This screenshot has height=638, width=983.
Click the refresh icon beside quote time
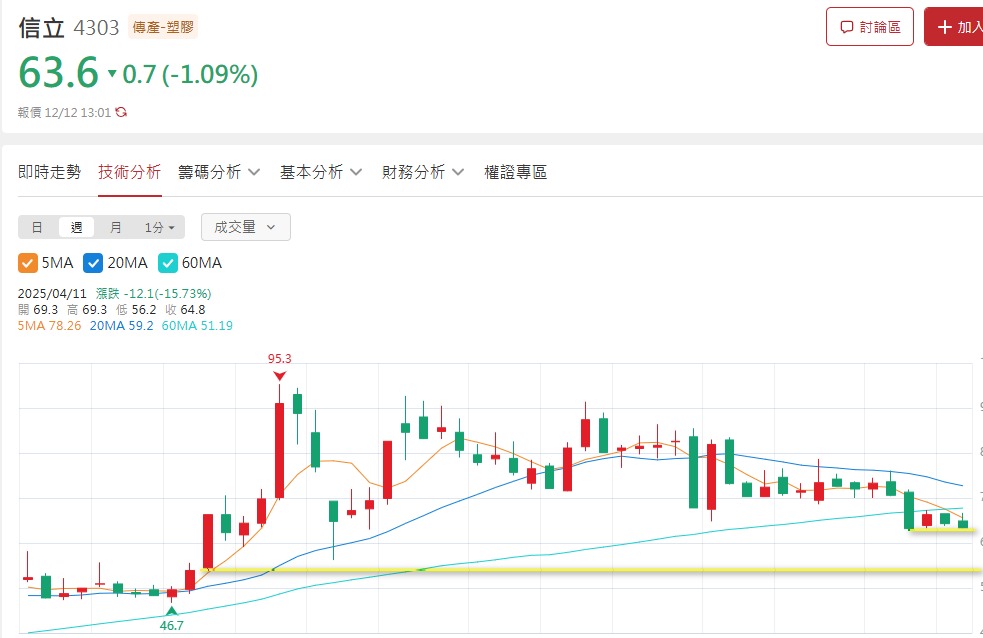(x=122, y=113)
